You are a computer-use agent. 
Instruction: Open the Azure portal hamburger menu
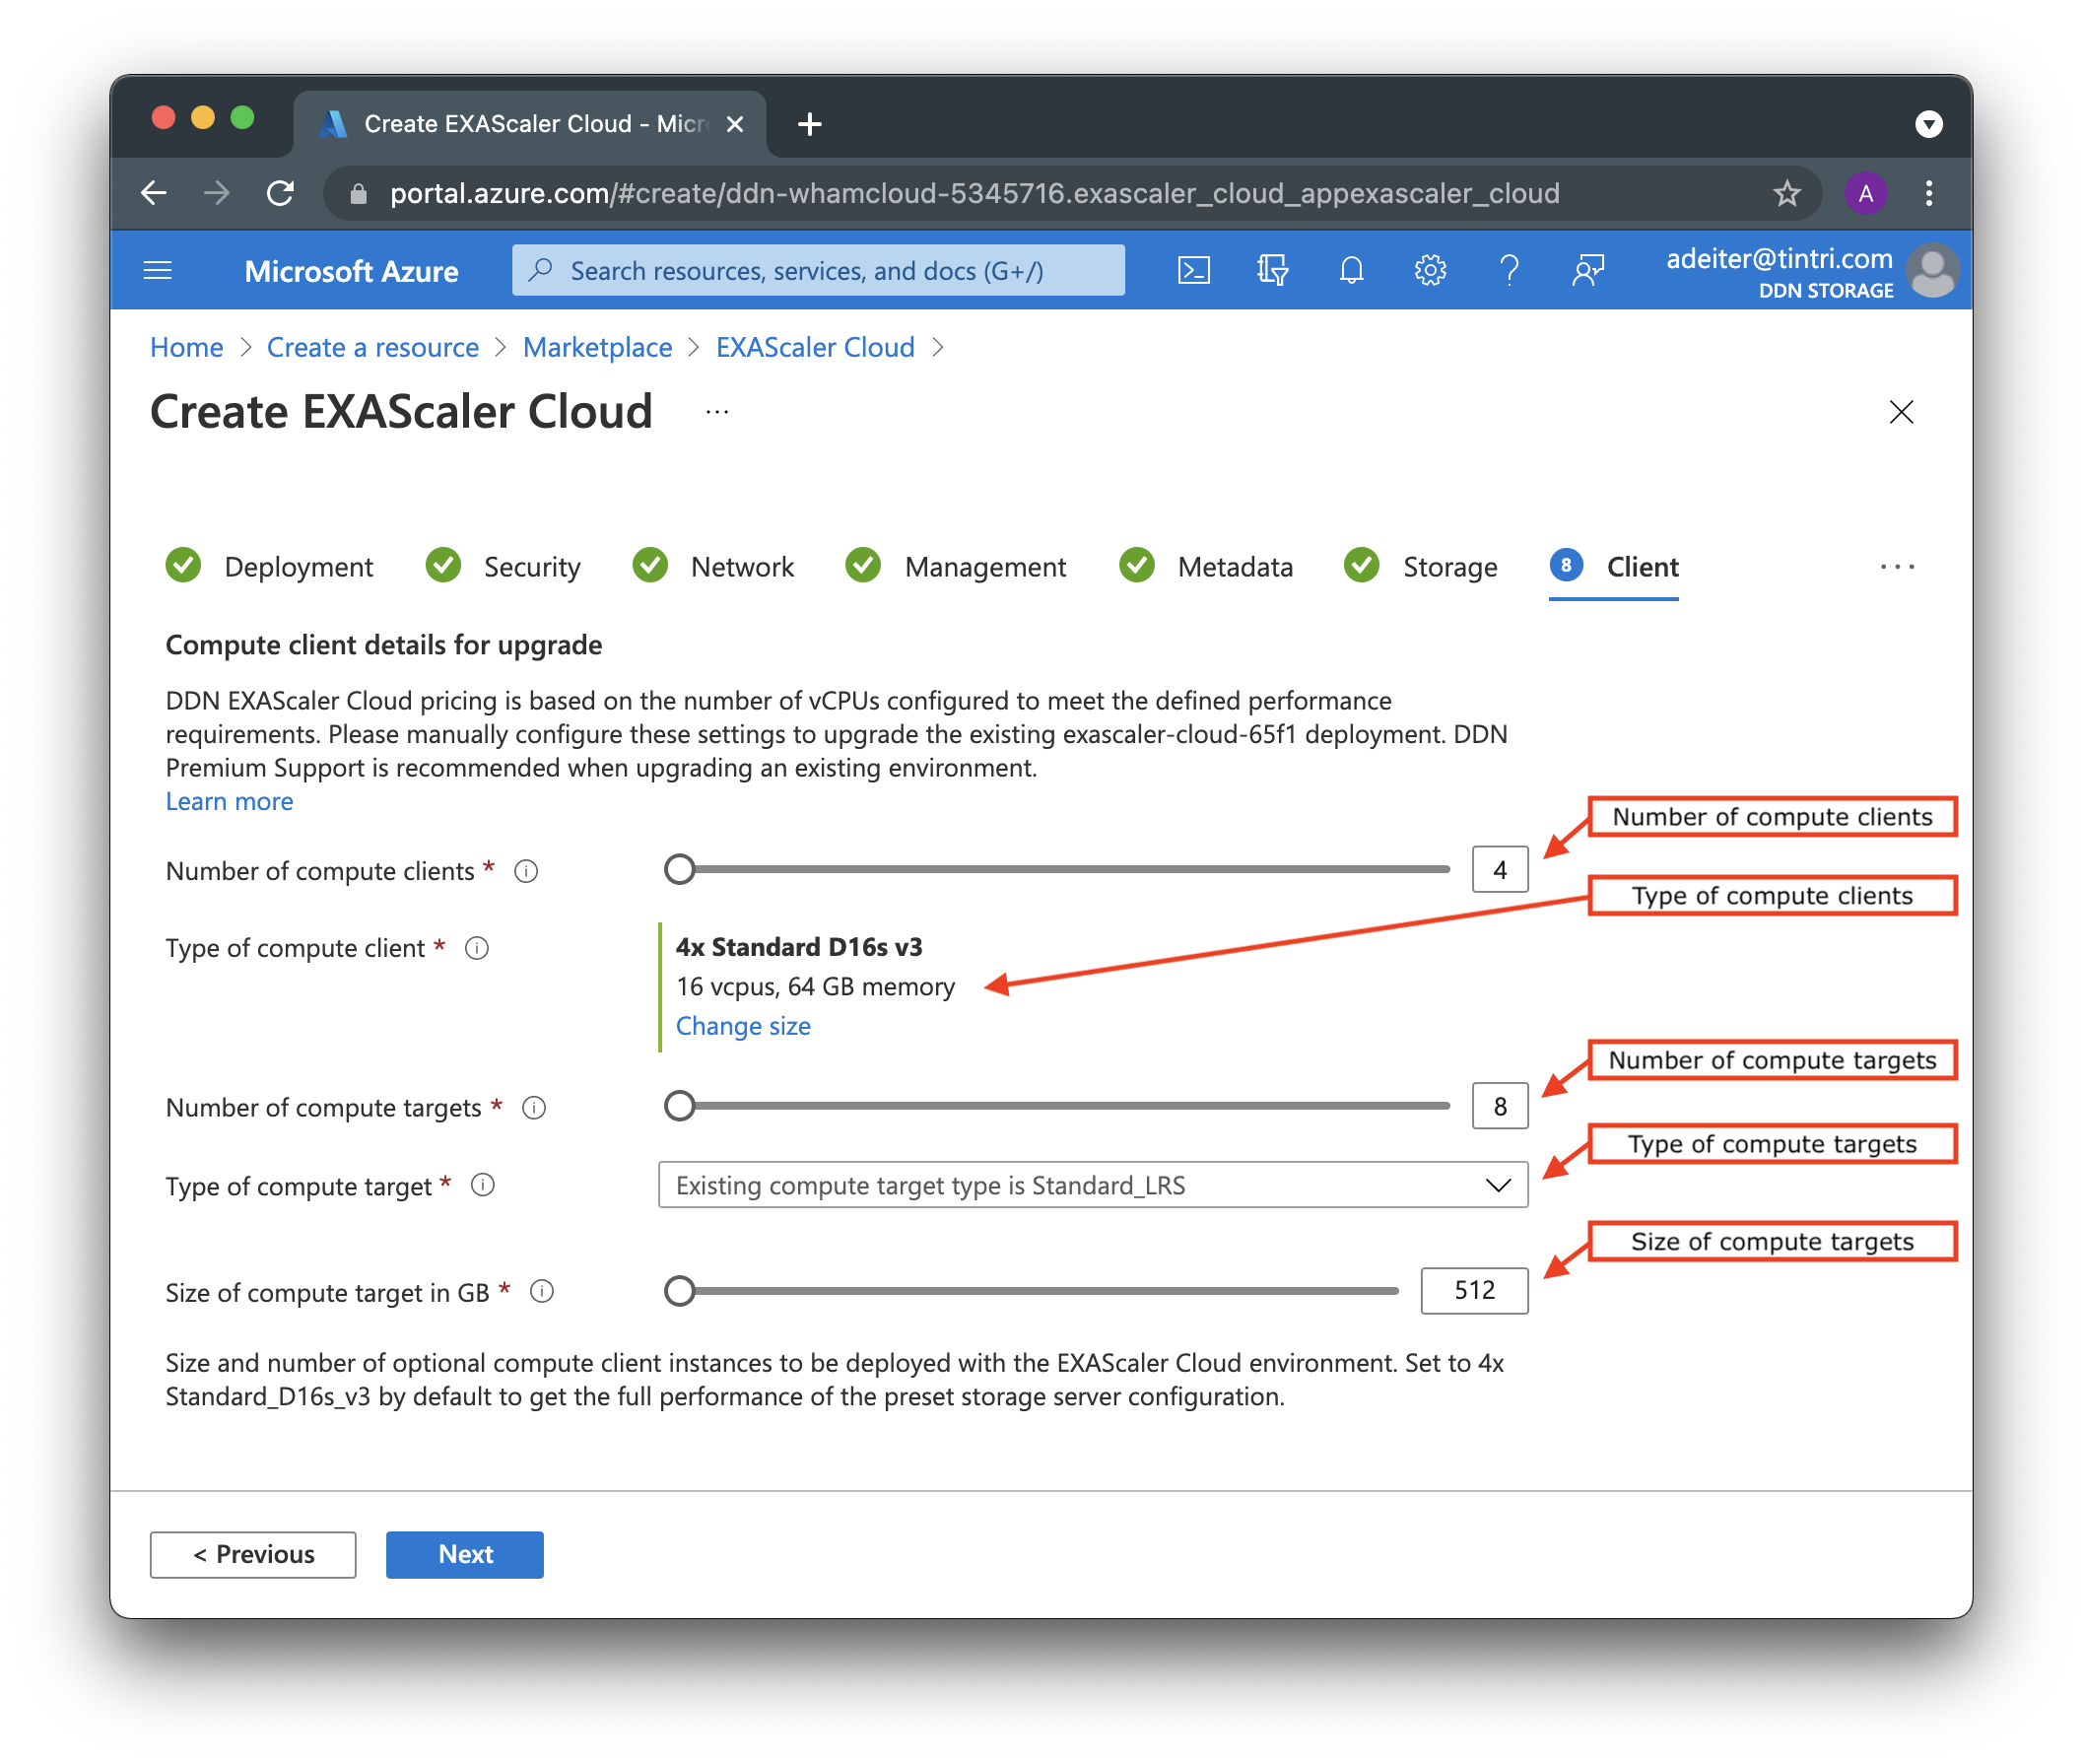point(158,271)
